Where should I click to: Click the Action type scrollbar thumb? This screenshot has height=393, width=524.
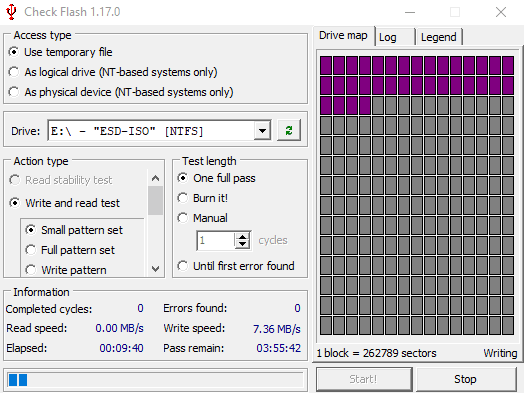(x=155, y=201)
